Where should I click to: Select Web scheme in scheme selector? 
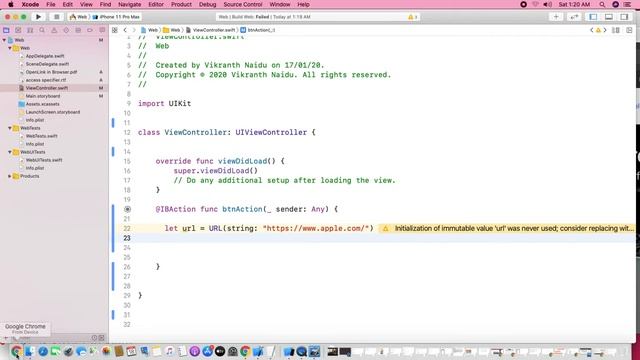tap(78, 17)
